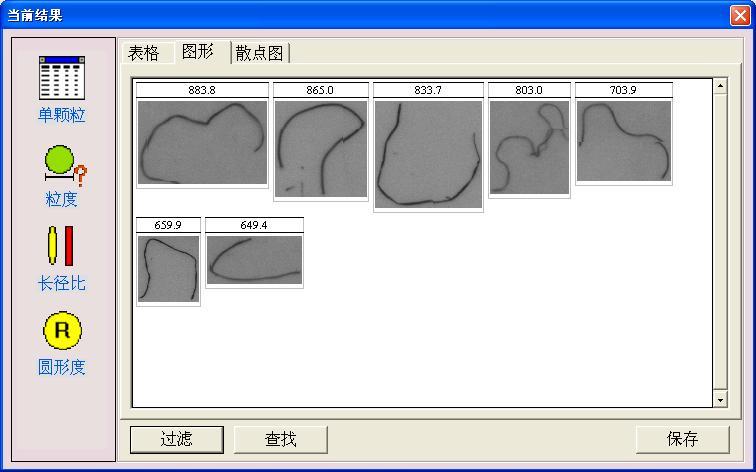Click the 圆形度 sidebar label
The height and width of the screenshot is (472, 756).
point(62,367)
